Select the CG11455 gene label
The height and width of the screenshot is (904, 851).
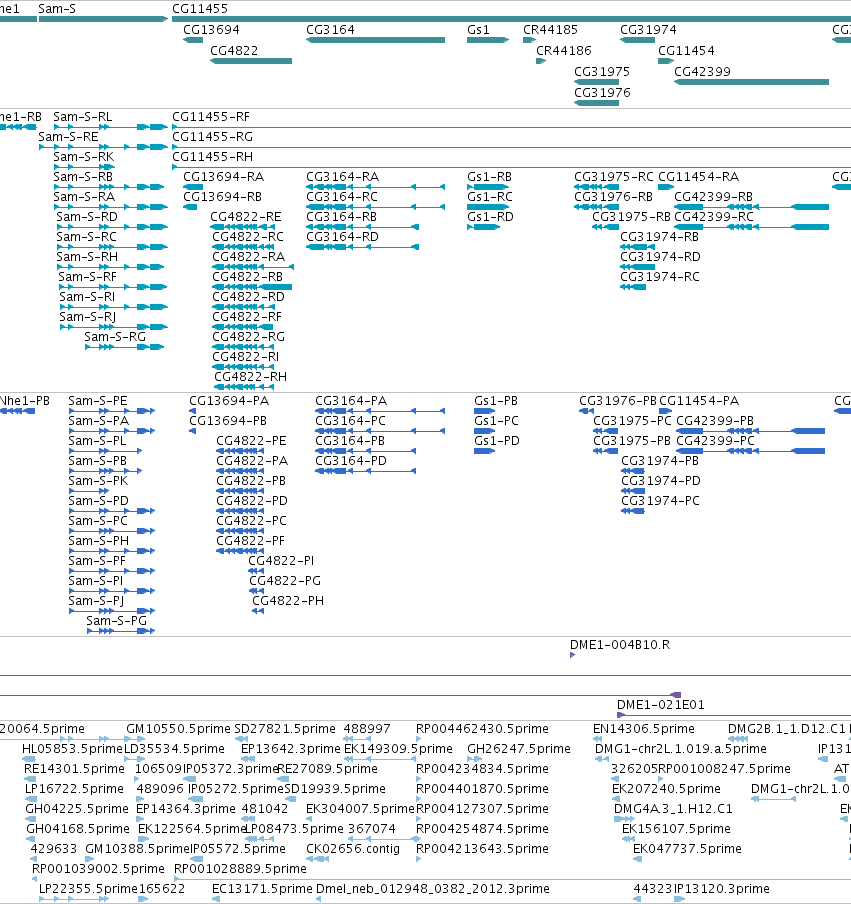(x=200, y=9)
